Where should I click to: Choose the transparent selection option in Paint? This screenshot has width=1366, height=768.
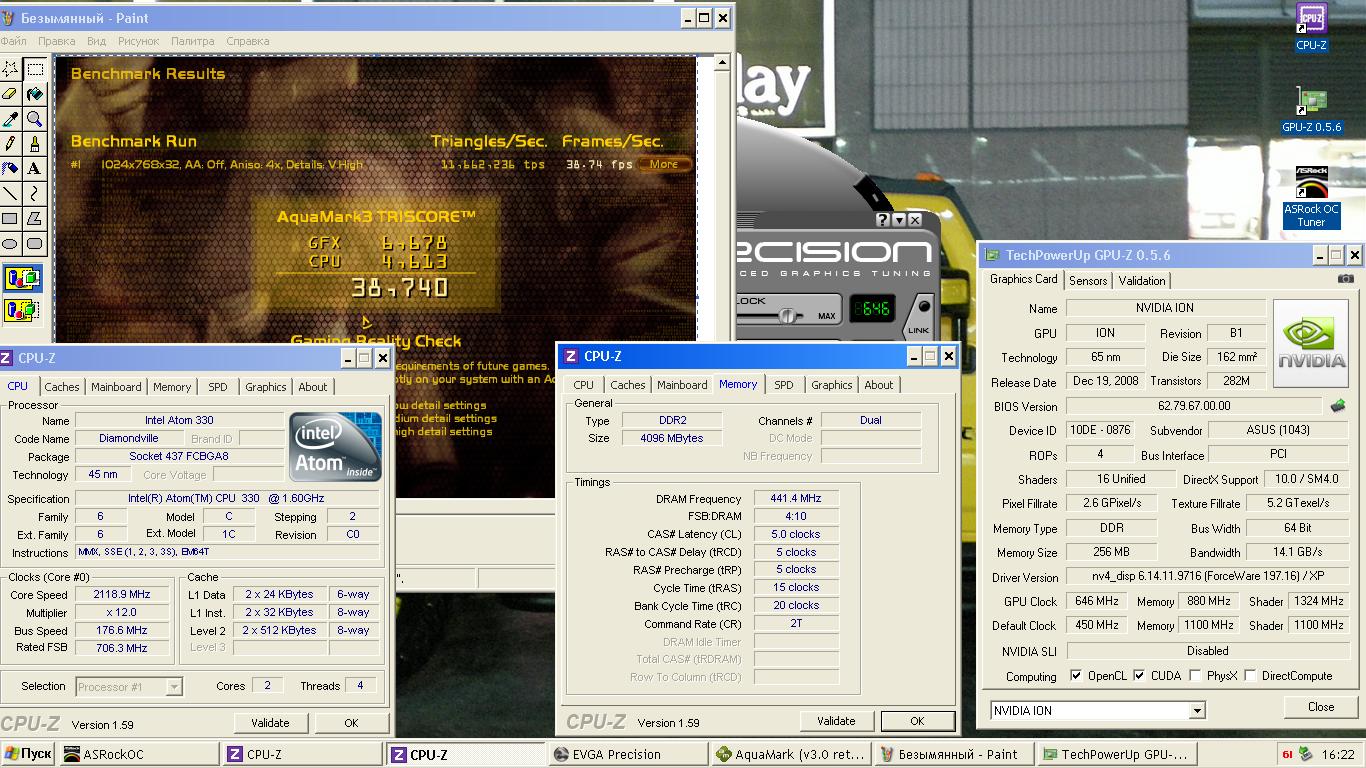tap(22, 311)
